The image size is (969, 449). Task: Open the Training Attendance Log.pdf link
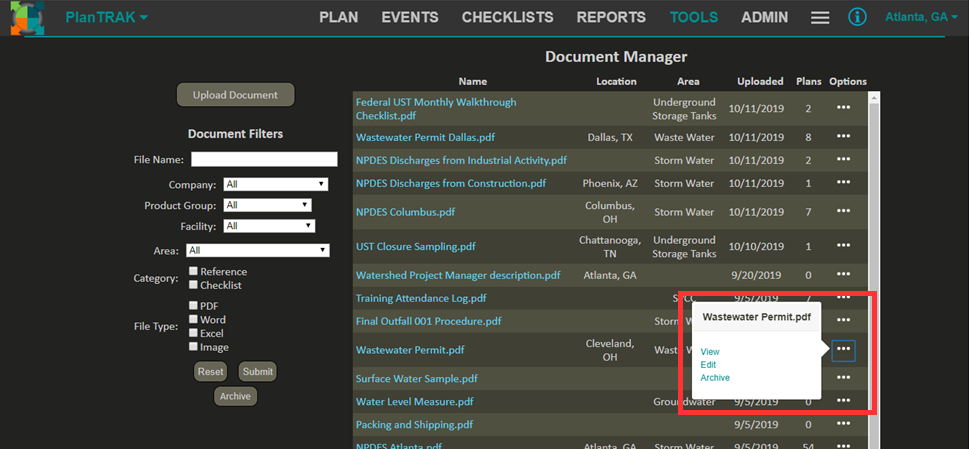421,298
